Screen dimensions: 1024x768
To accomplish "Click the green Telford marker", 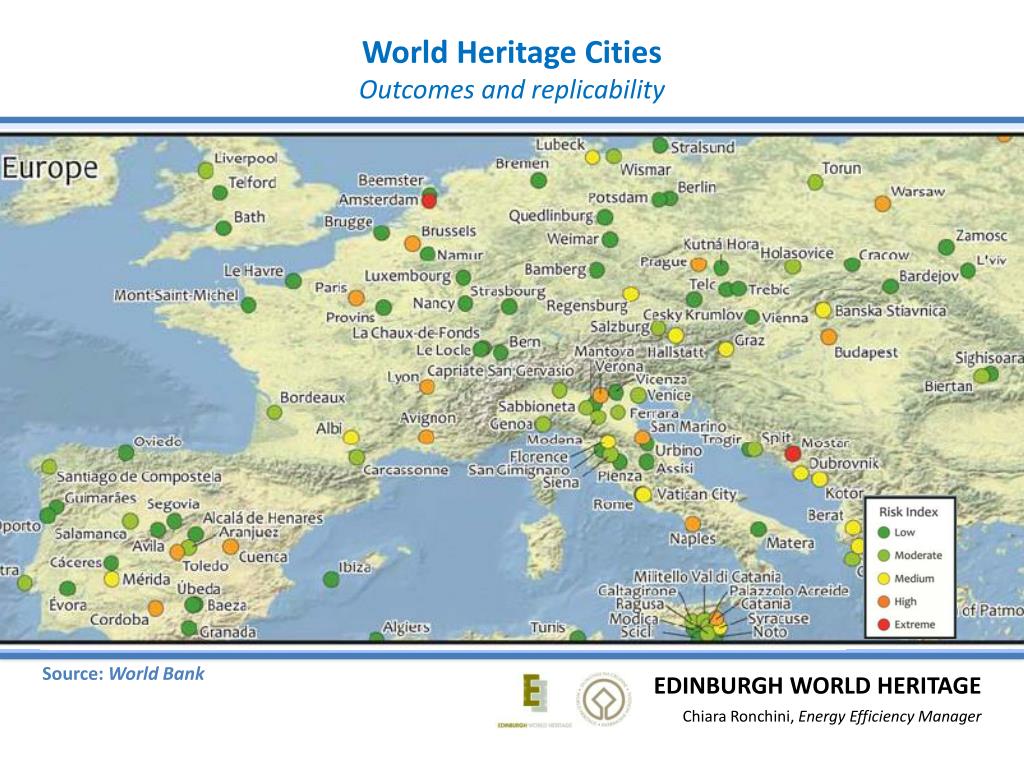I will coord(220,193).
